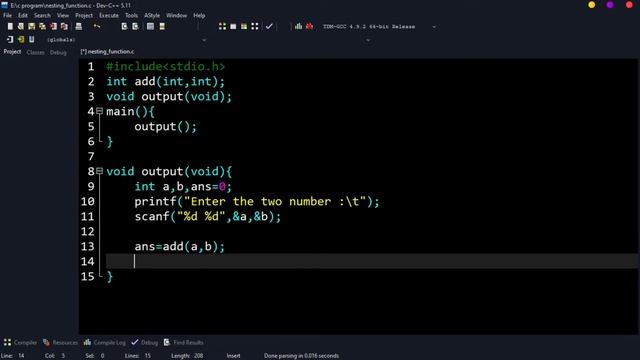Click the Save All toolbar icon
Screen dimensions: 640x360
pos(42,27)
